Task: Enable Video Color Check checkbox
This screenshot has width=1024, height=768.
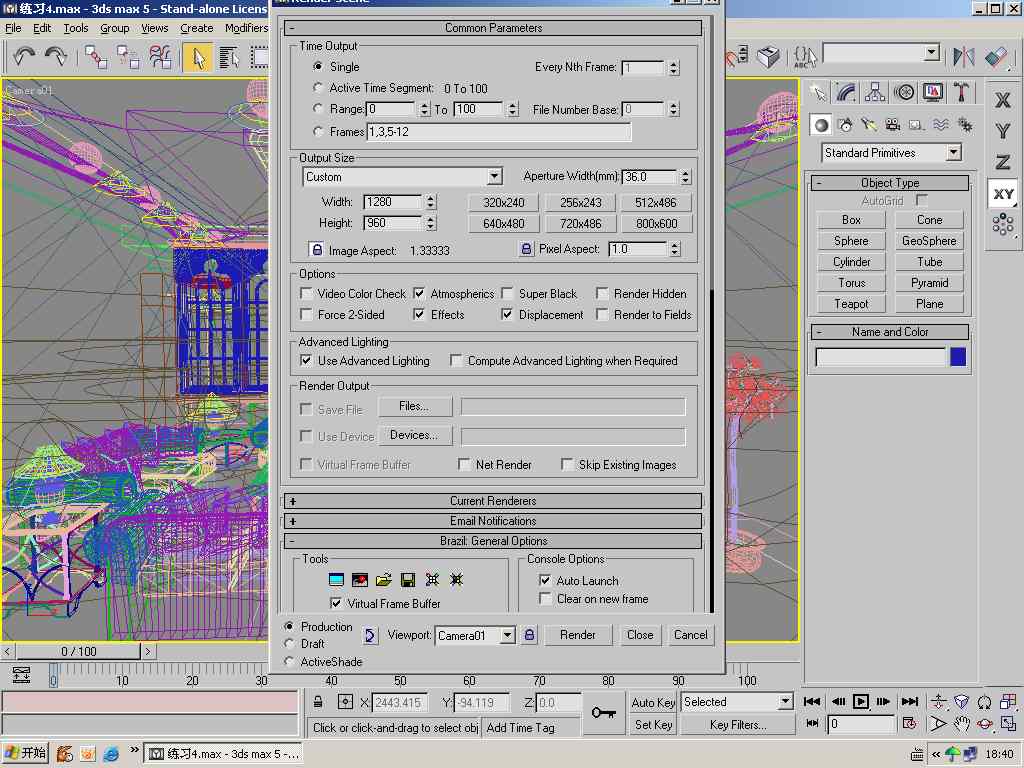Action: 306,293
